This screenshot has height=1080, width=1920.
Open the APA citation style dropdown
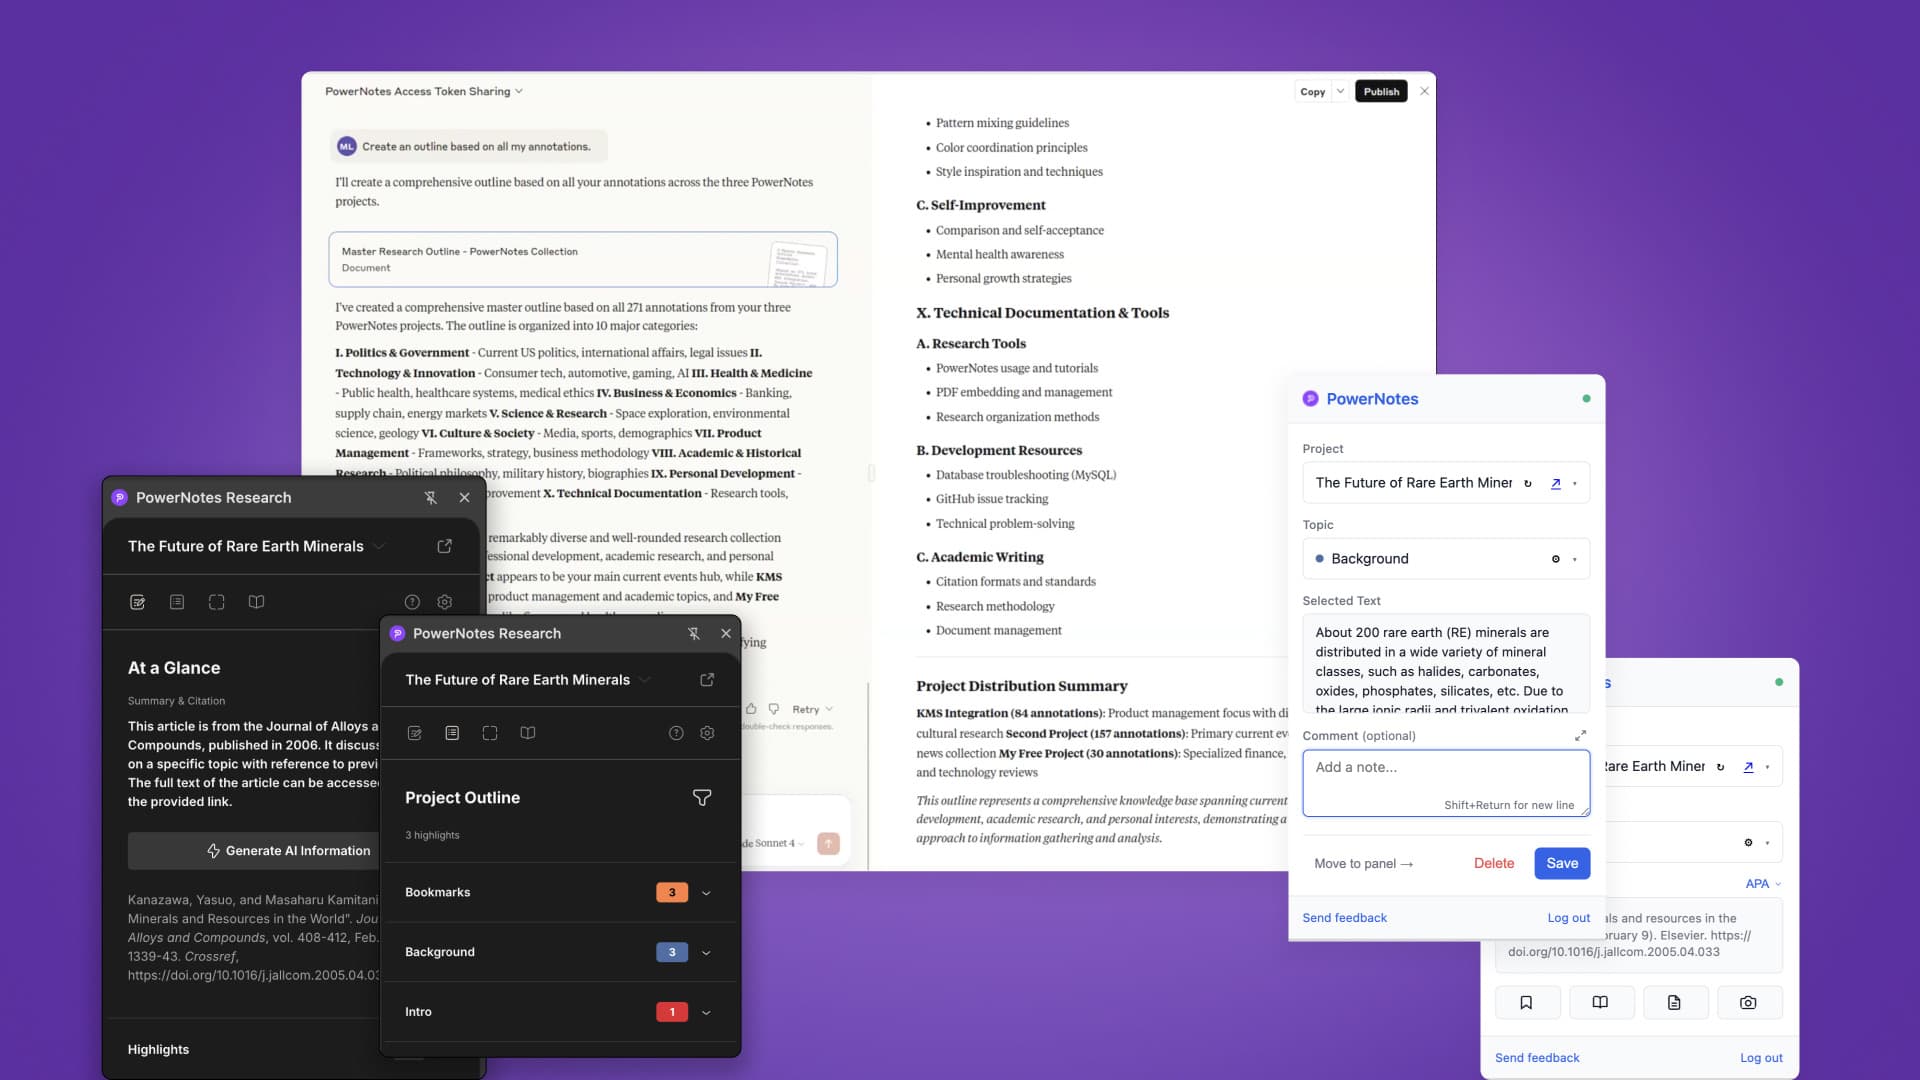1763,883
